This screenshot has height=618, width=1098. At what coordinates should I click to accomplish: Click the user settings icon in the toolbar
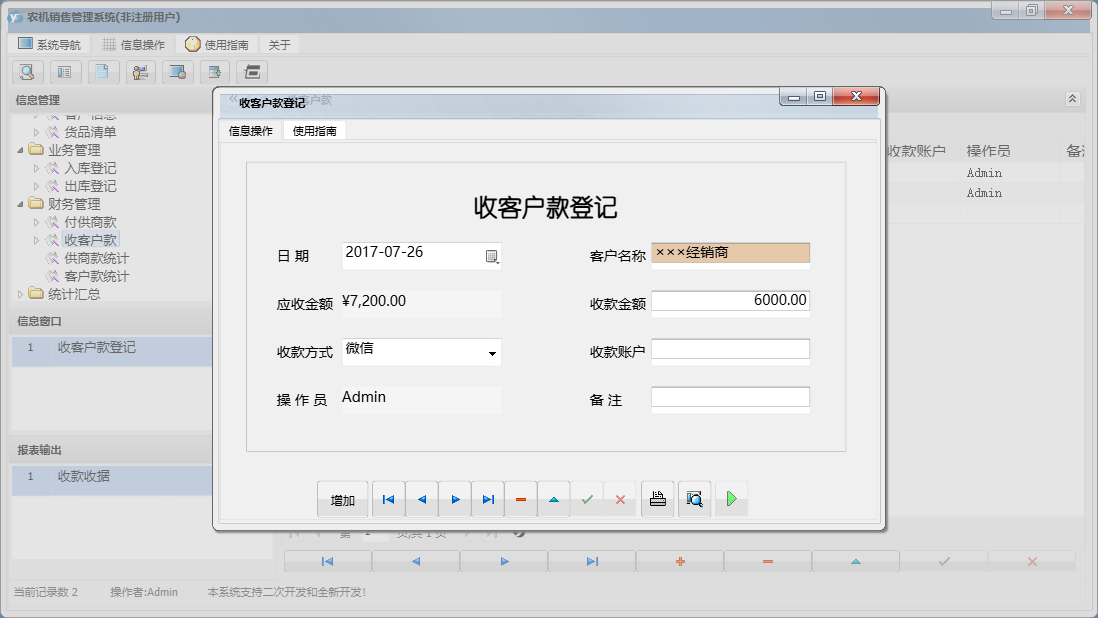point(141,72)
